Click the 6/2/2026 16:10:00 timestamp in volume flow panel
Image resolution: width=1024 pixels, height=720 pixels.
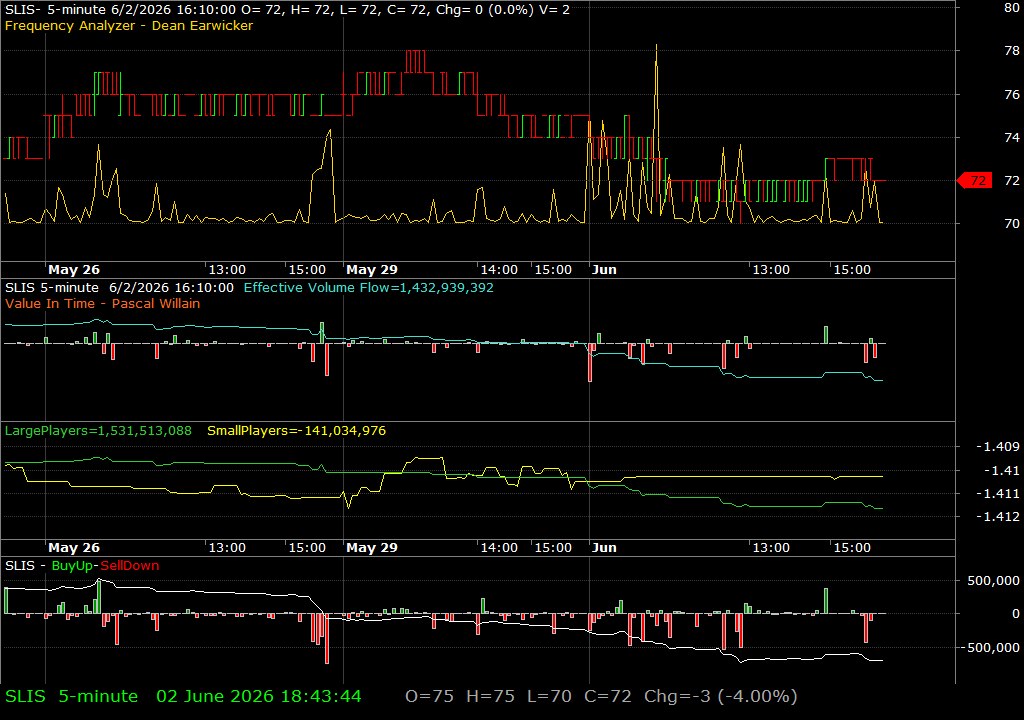pyautogui.click(x=171, y=287)
